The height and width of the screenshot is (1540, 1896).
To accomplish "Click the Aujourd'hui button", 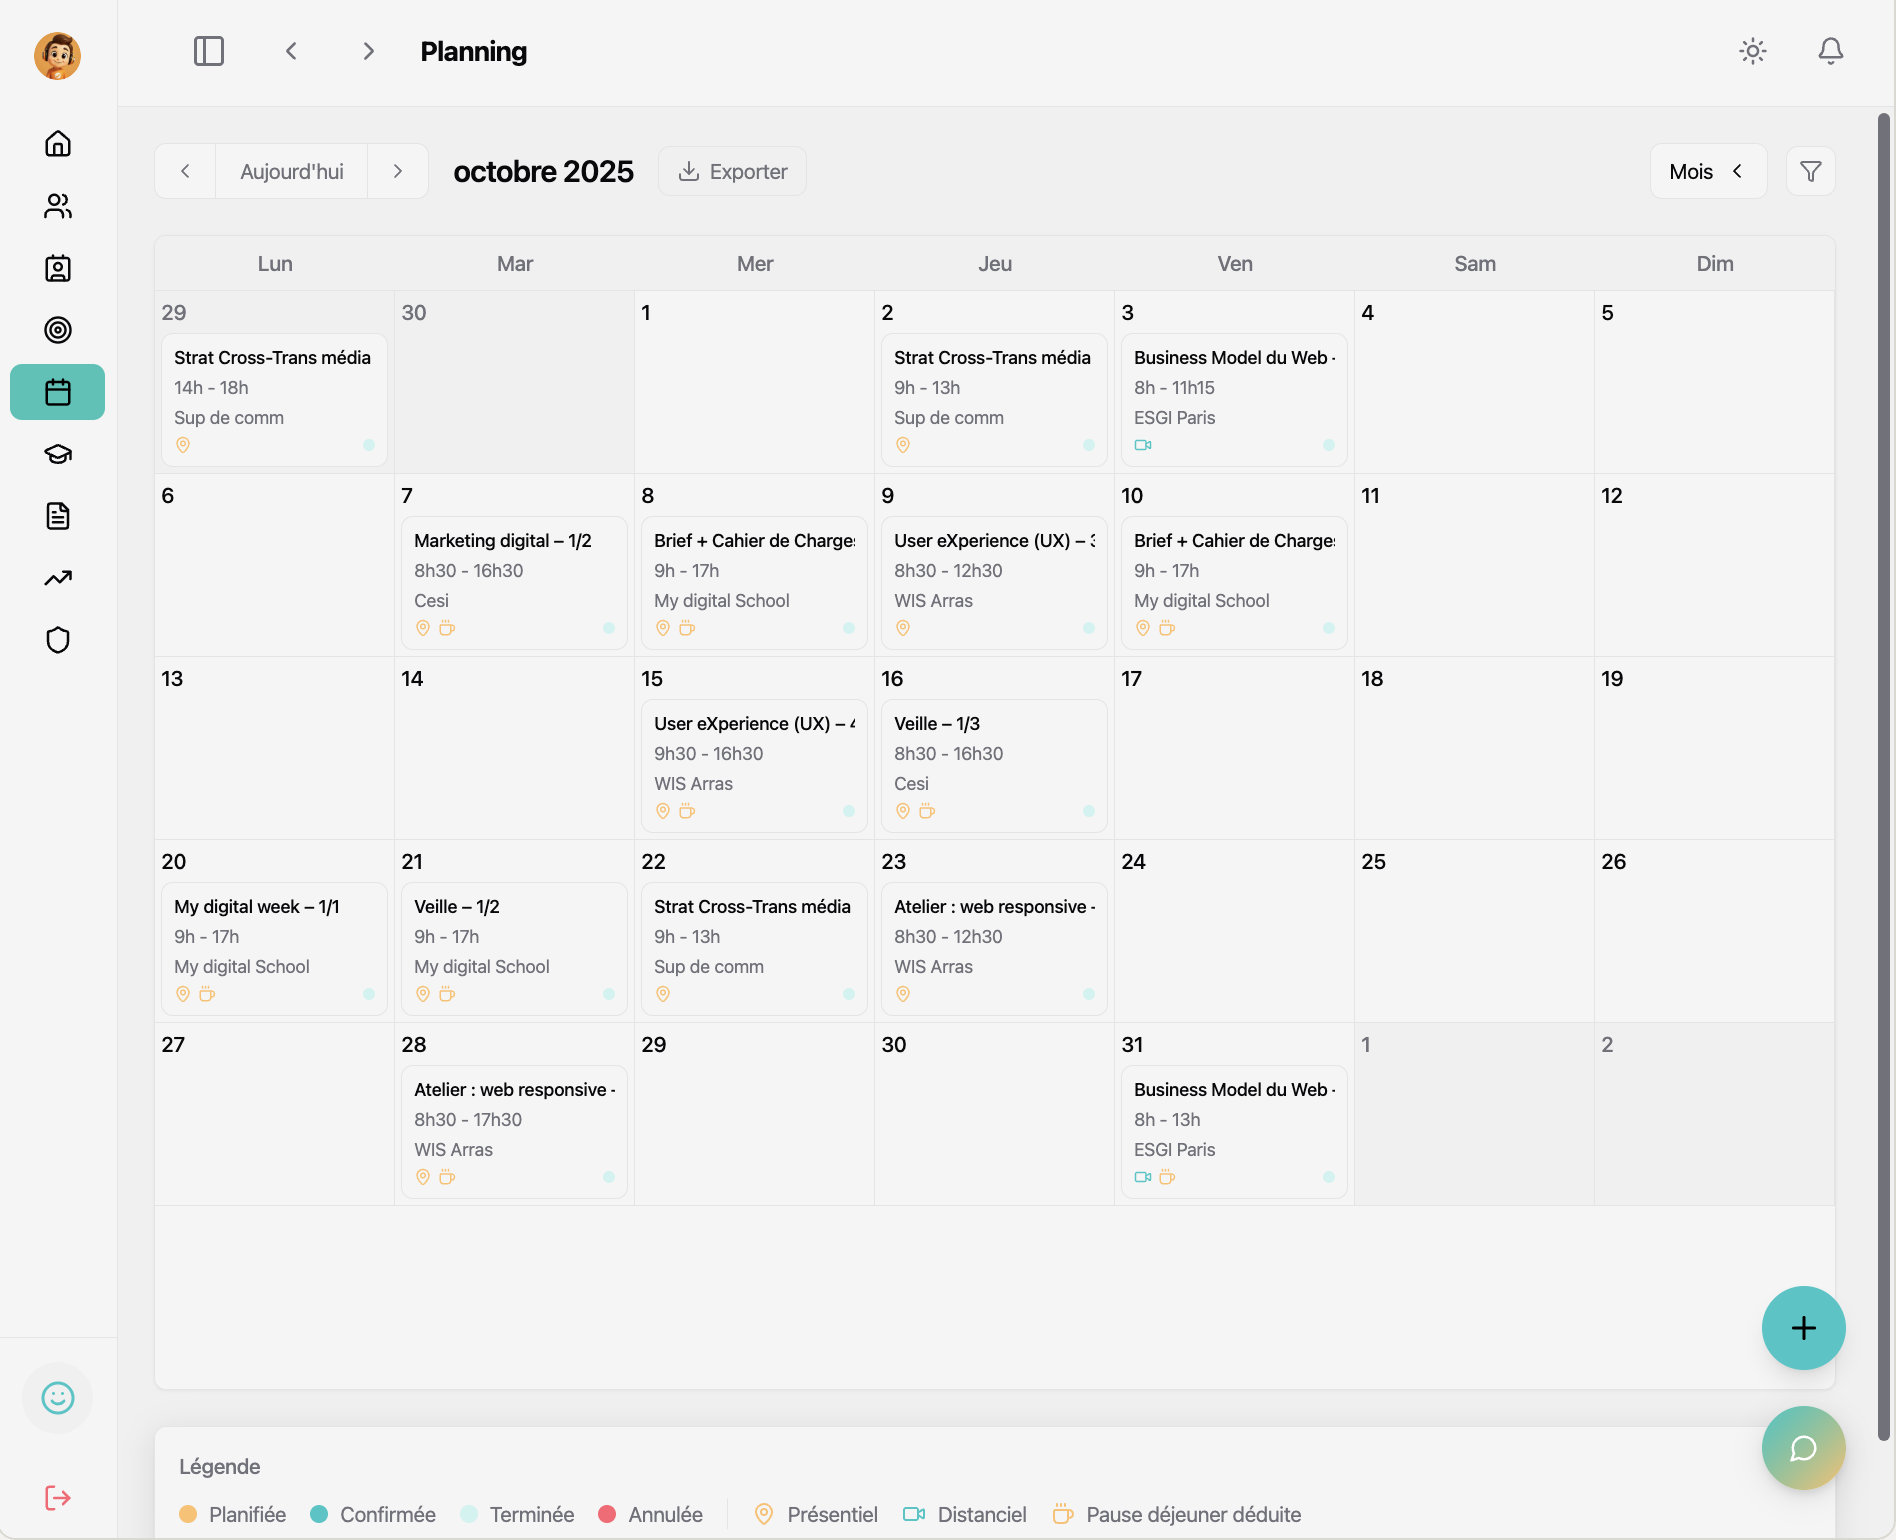I will [291, 171].
